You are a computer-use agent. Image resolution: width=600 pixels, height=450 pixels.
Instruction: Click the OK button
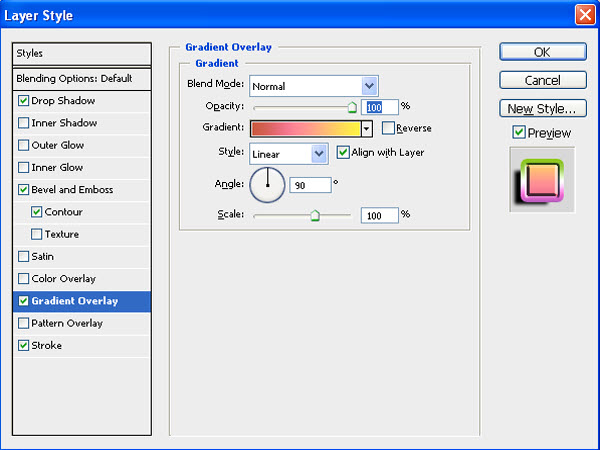[542, 52]
